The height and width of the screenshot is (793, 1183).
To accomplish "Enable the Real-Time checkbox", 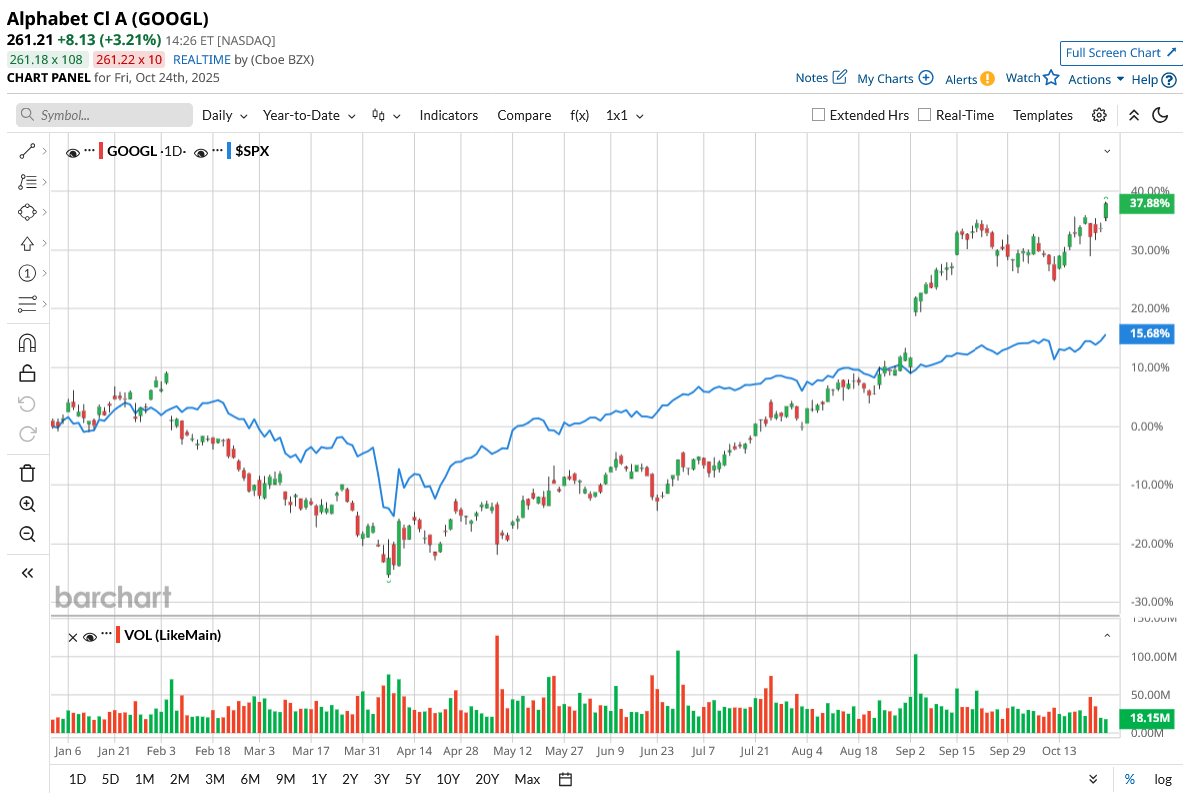I will pos(924,115).
